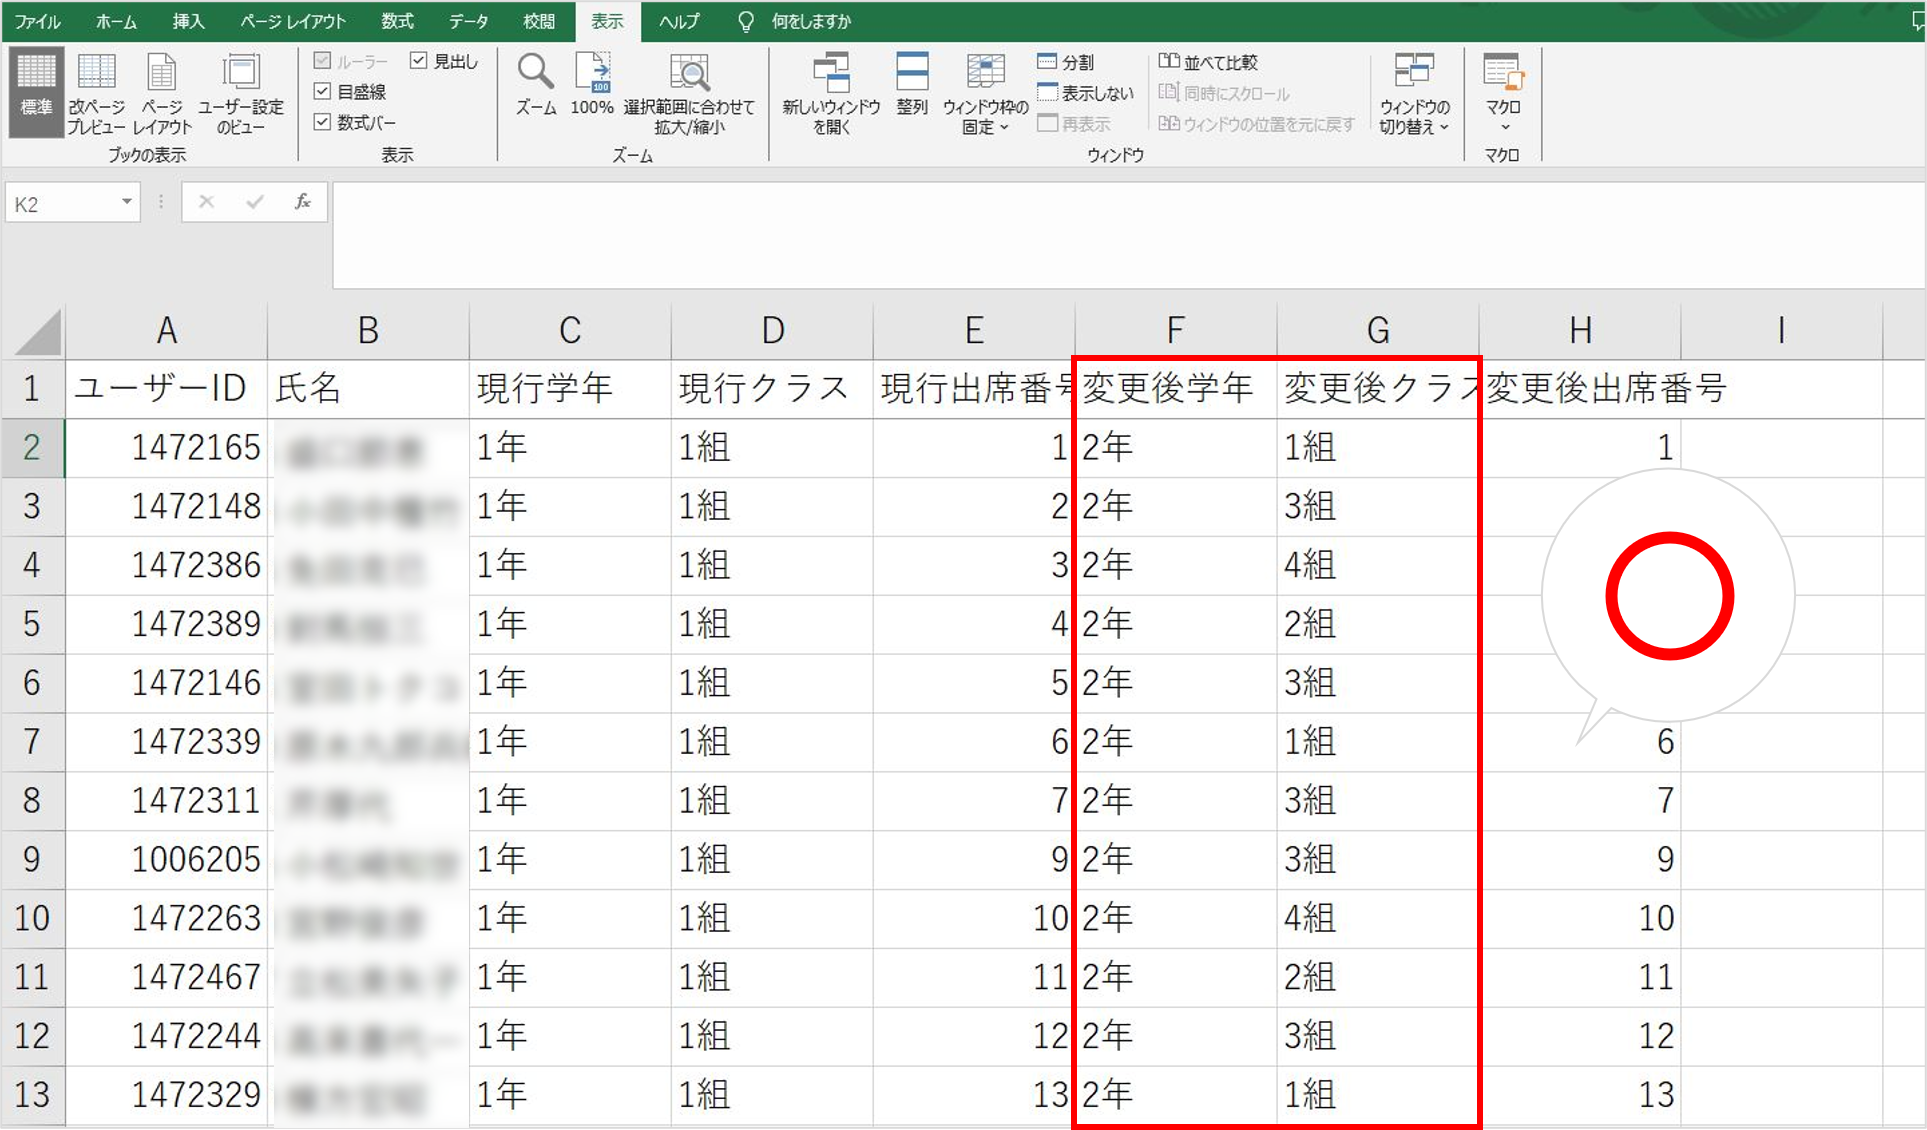
Task: Switch to ページレイアウト view icon
Action: (x=161, y=90)
